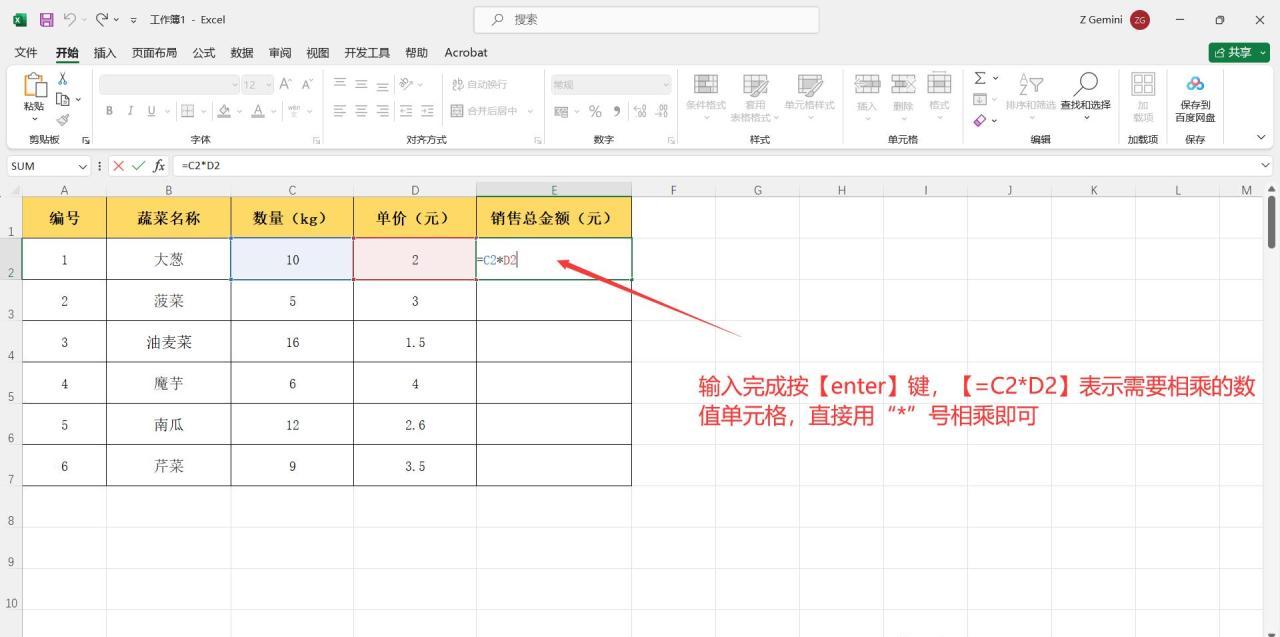Click the Fill down icon
The width and height of the screenshot is (1280, 637).
click(980, 99)
